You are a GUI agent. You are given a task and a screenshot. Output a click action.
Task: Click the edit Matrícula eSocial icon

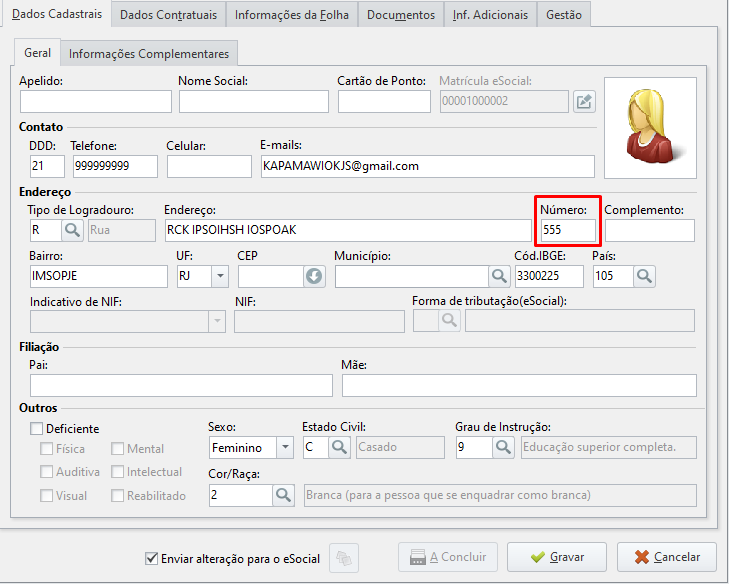tap(584, 101)
